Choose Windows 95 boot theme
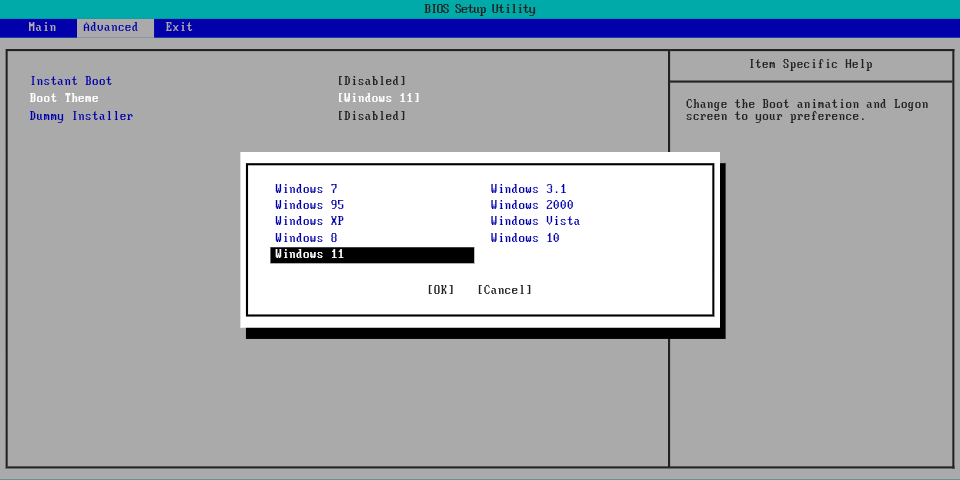960x480 pixels. coord(310,205)
